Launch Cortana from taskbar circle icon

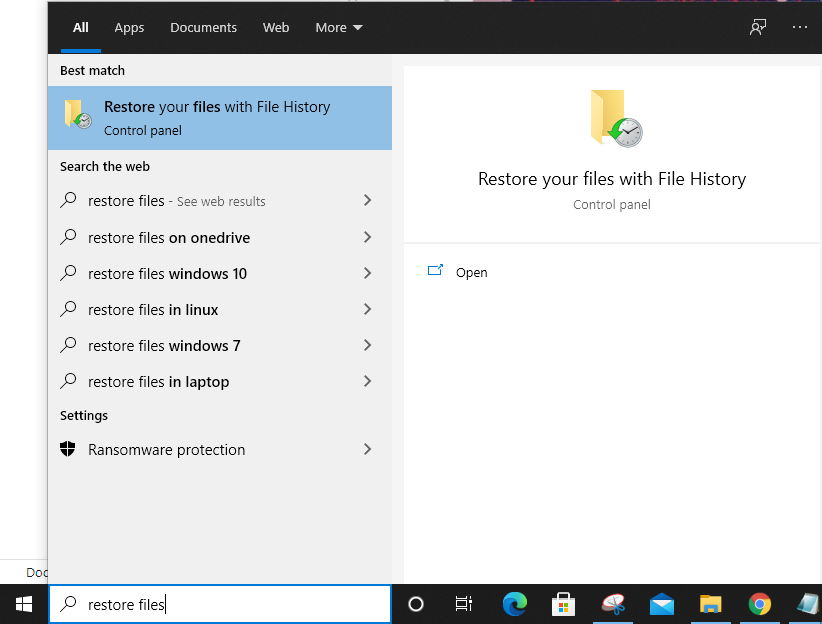(416, 604)
